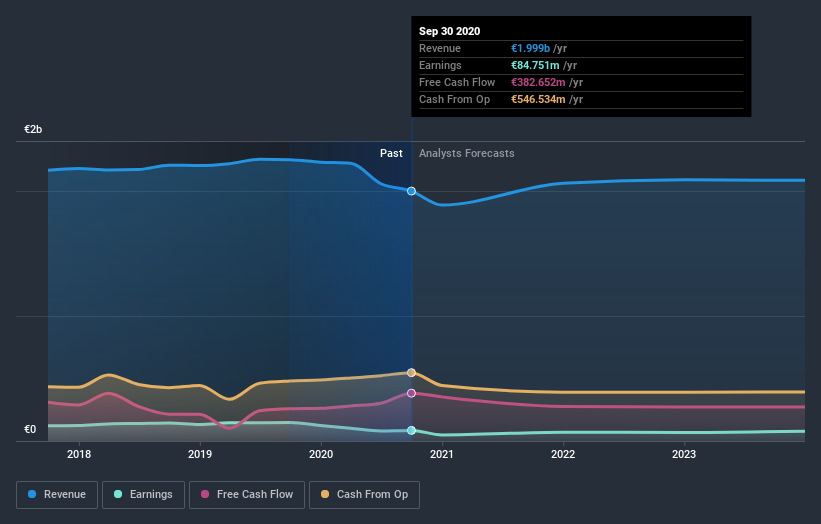
Task: Select the Revenue data point at Sep 2020
Action: point(412,191)
